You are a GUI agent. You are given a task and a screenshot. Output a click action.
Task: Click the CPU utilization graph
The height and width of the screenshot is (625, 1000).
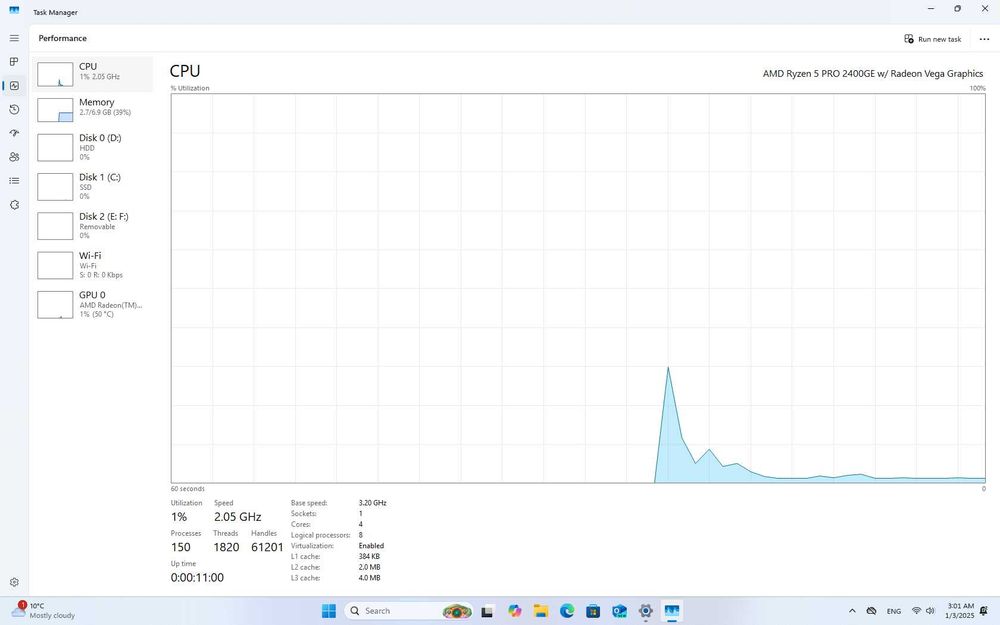(x=578, y=288)
